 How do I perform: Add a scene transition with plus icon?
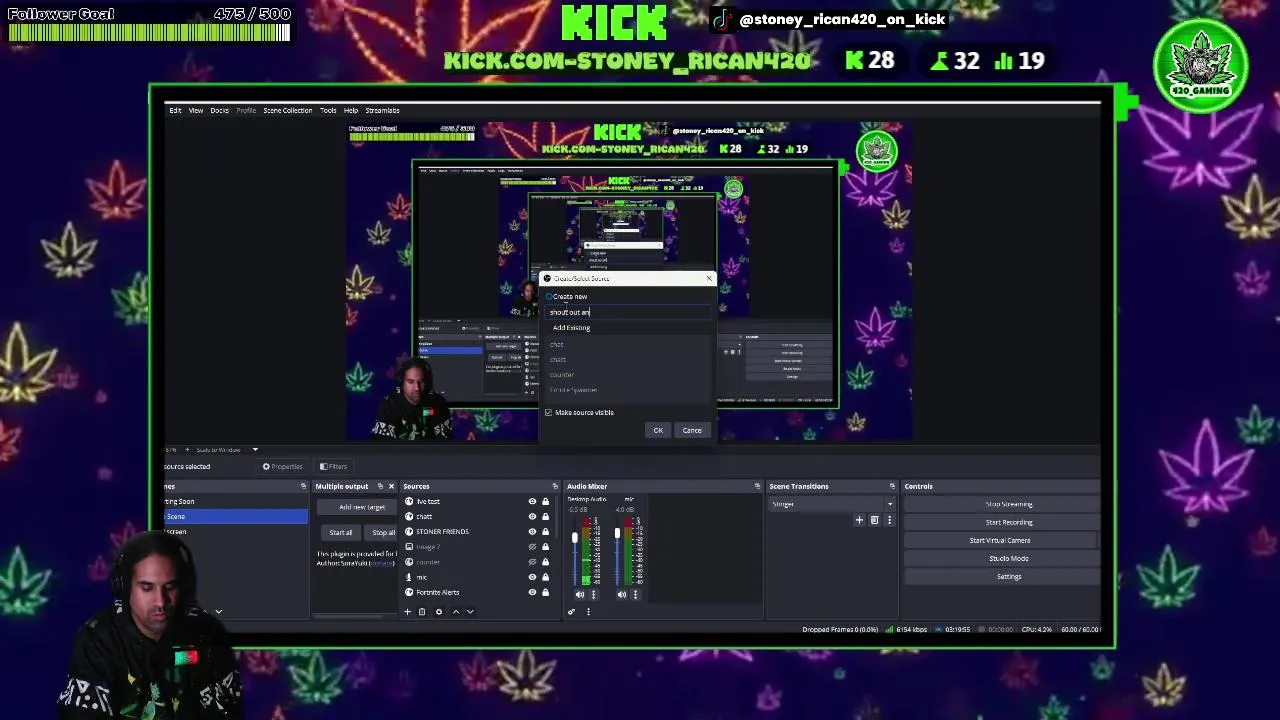pos(859,520)
